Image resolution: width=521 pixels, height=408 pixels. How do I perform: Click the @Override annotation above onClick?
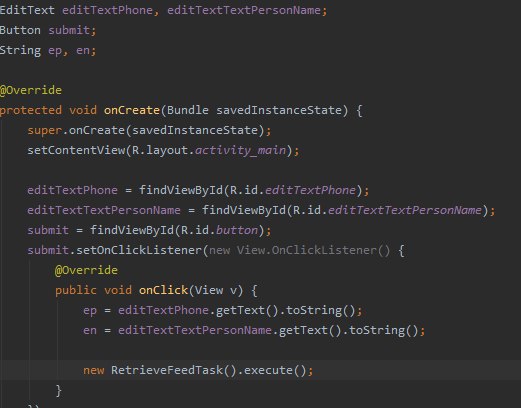[86, 270]
